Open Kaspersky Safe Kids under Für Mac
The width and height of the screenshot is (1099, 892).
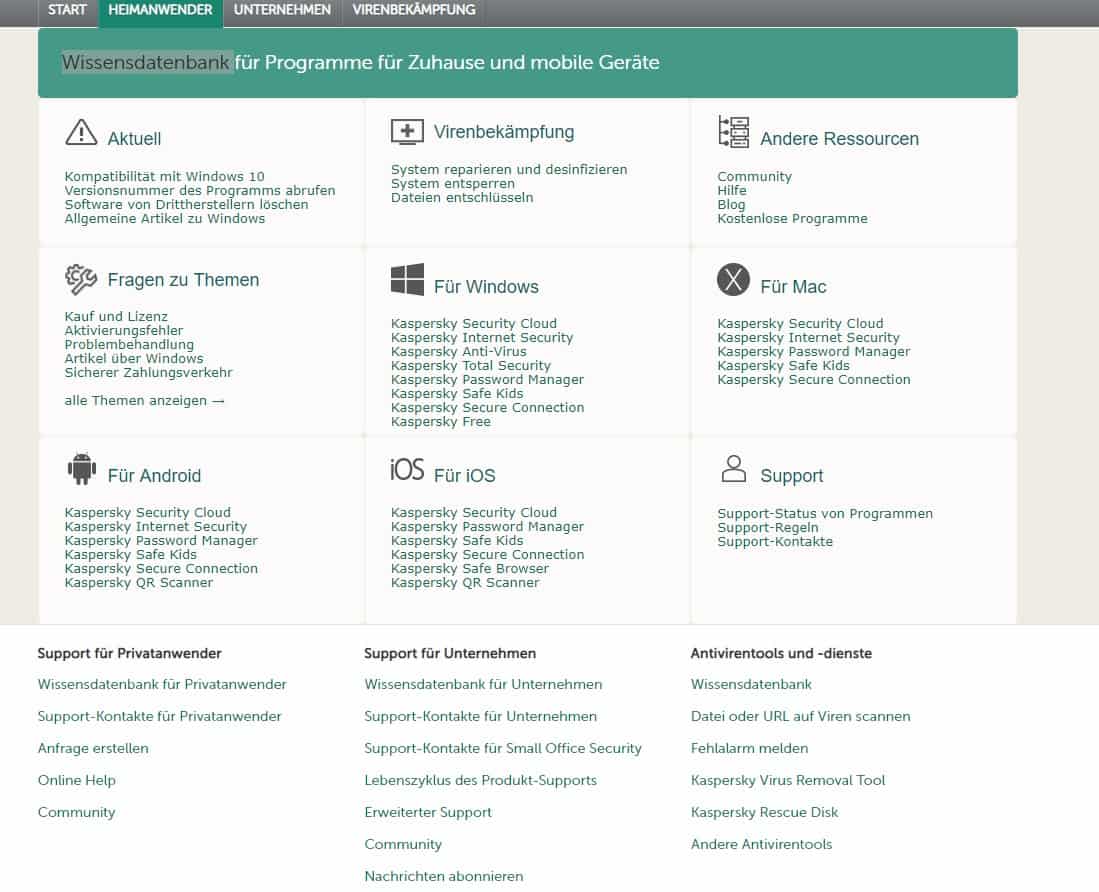click(784, 365)
